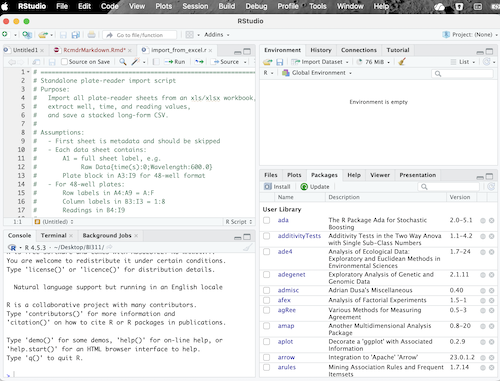500x381 pixels.
Task: Open the R Script file type dropdown
Action: [239, 222]
